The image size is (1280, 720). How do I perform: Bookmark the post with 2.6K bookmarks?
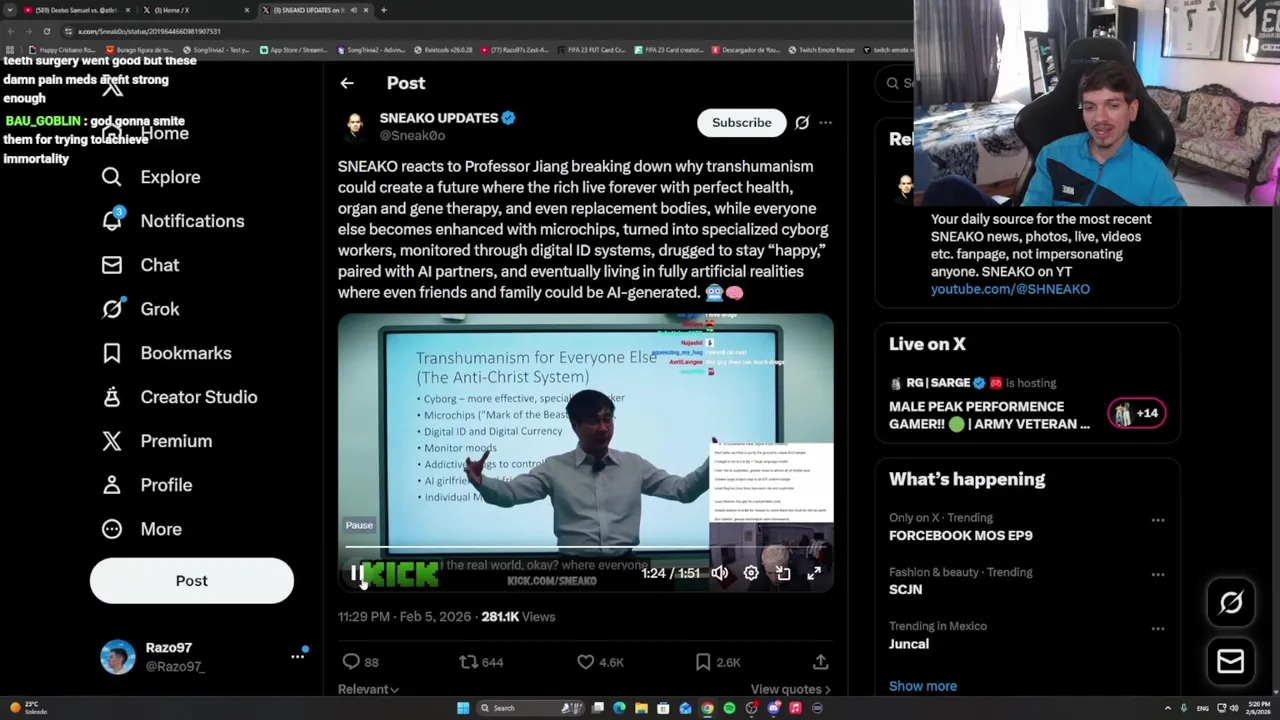[703, 661]
